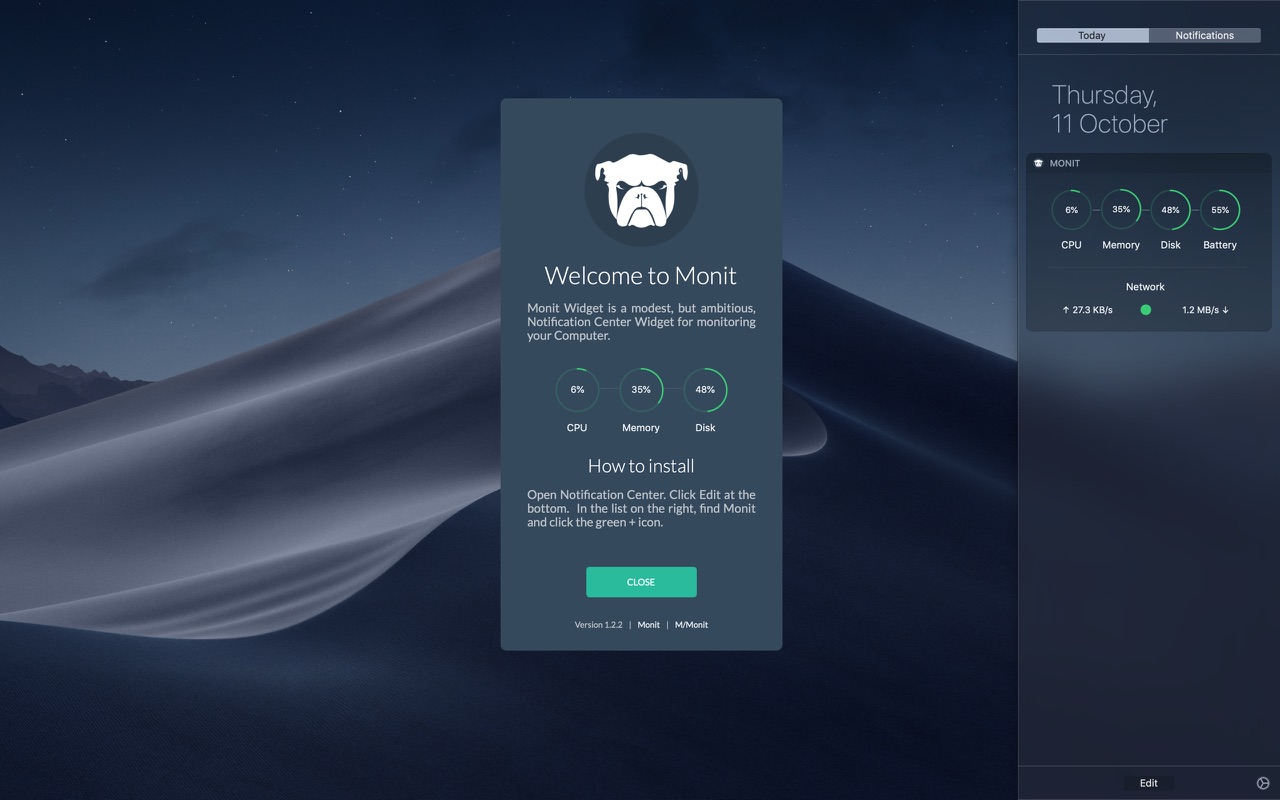The height and width of the screenshot is (800, 1280).
Task: Click the upload arrow beside 27.3 KB/s
Action: coord(1065,310)
